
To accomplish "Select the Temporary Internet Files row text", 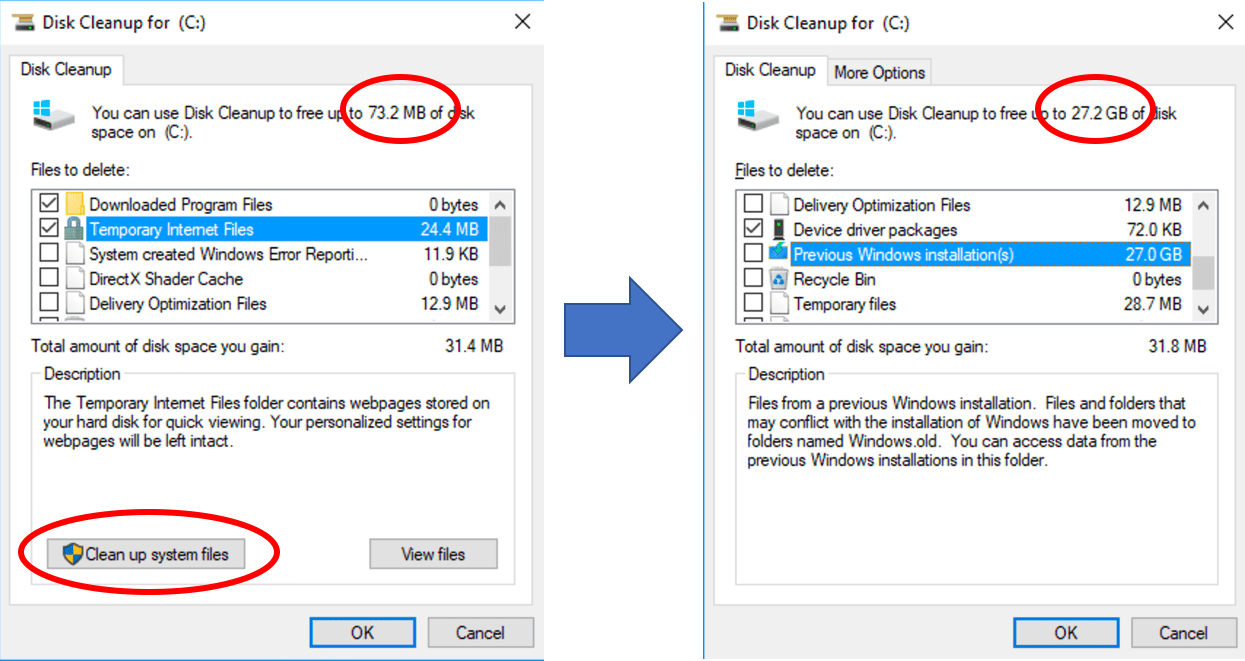I will [171, 229].
